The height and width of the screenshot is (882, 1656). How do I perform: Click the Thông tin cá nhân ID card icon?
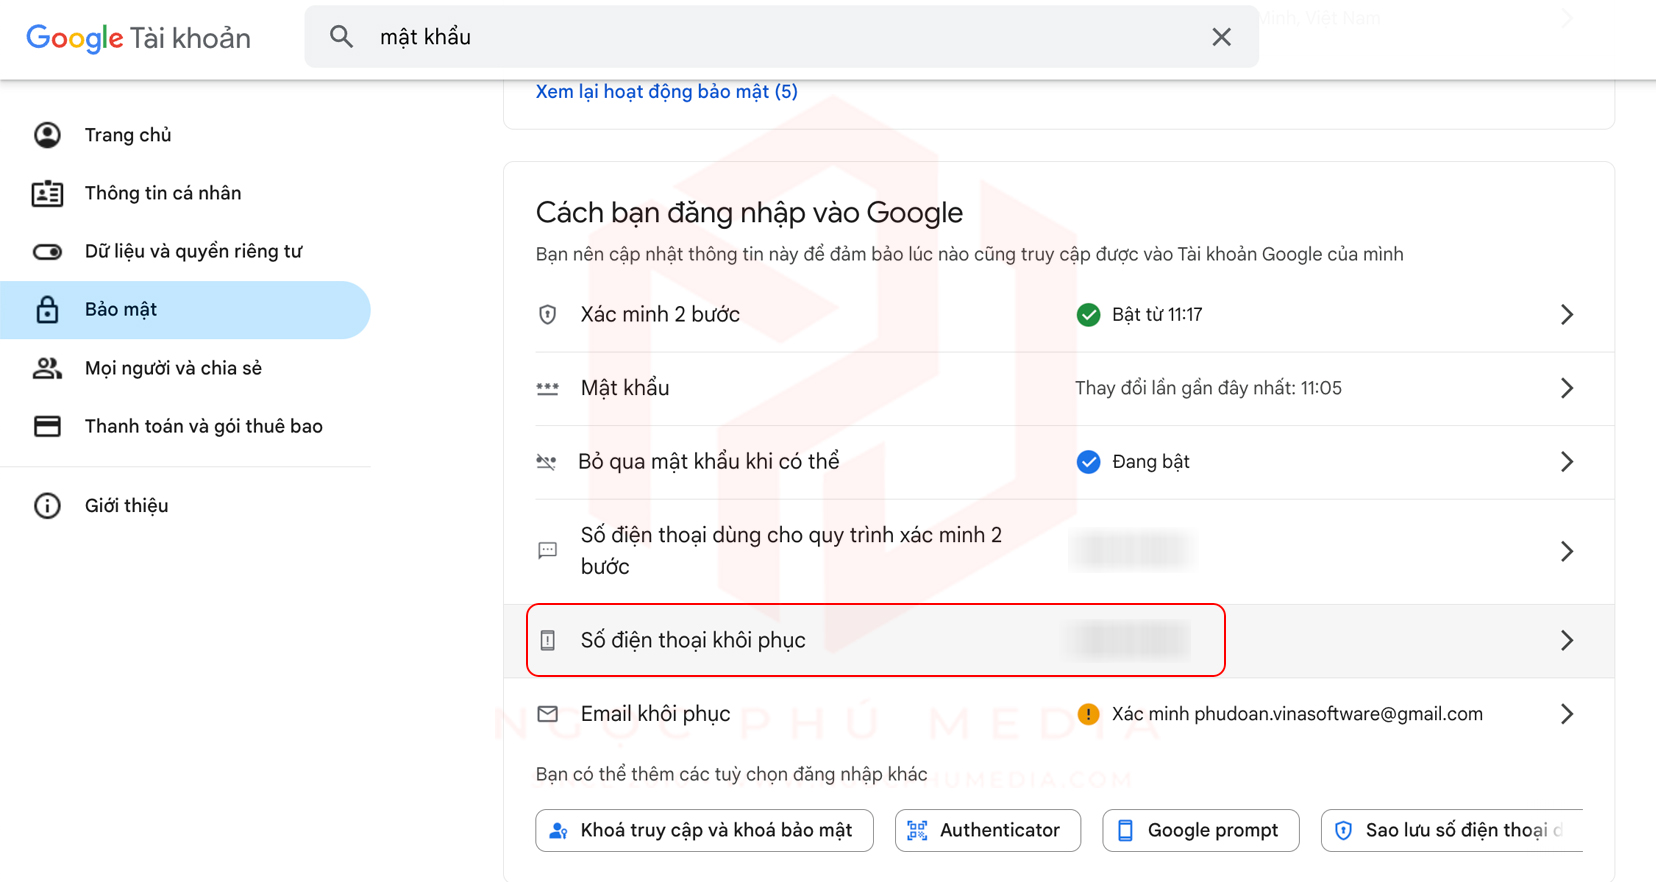click(47, 193)
